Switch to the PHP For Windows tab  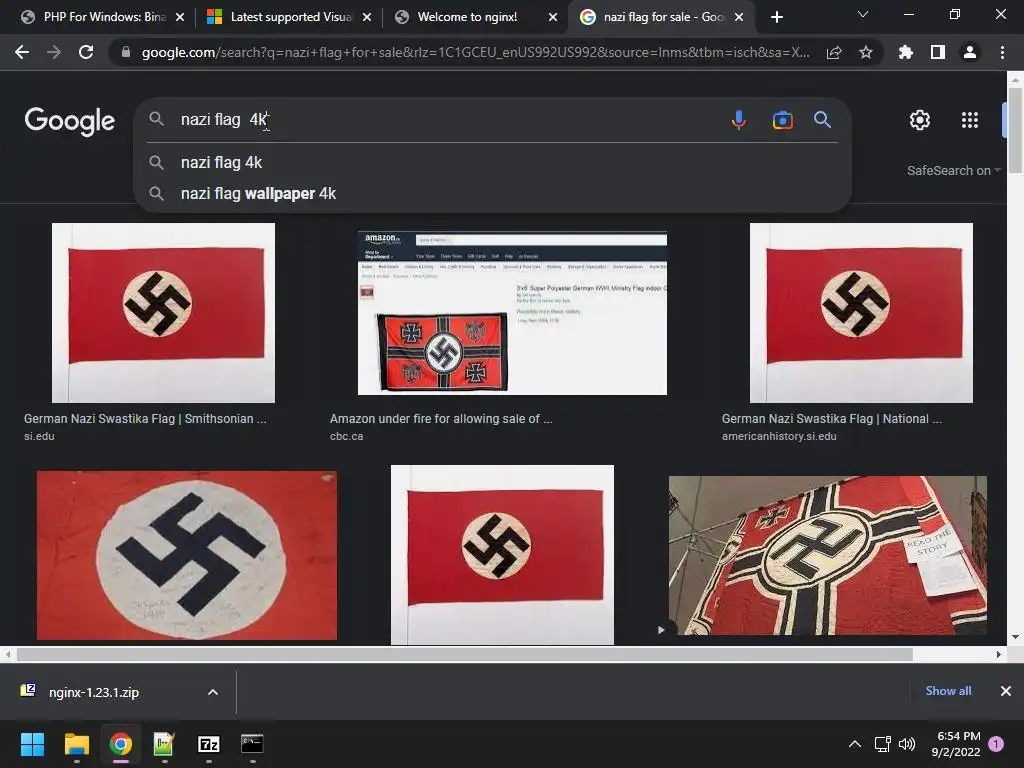(101, 17)
